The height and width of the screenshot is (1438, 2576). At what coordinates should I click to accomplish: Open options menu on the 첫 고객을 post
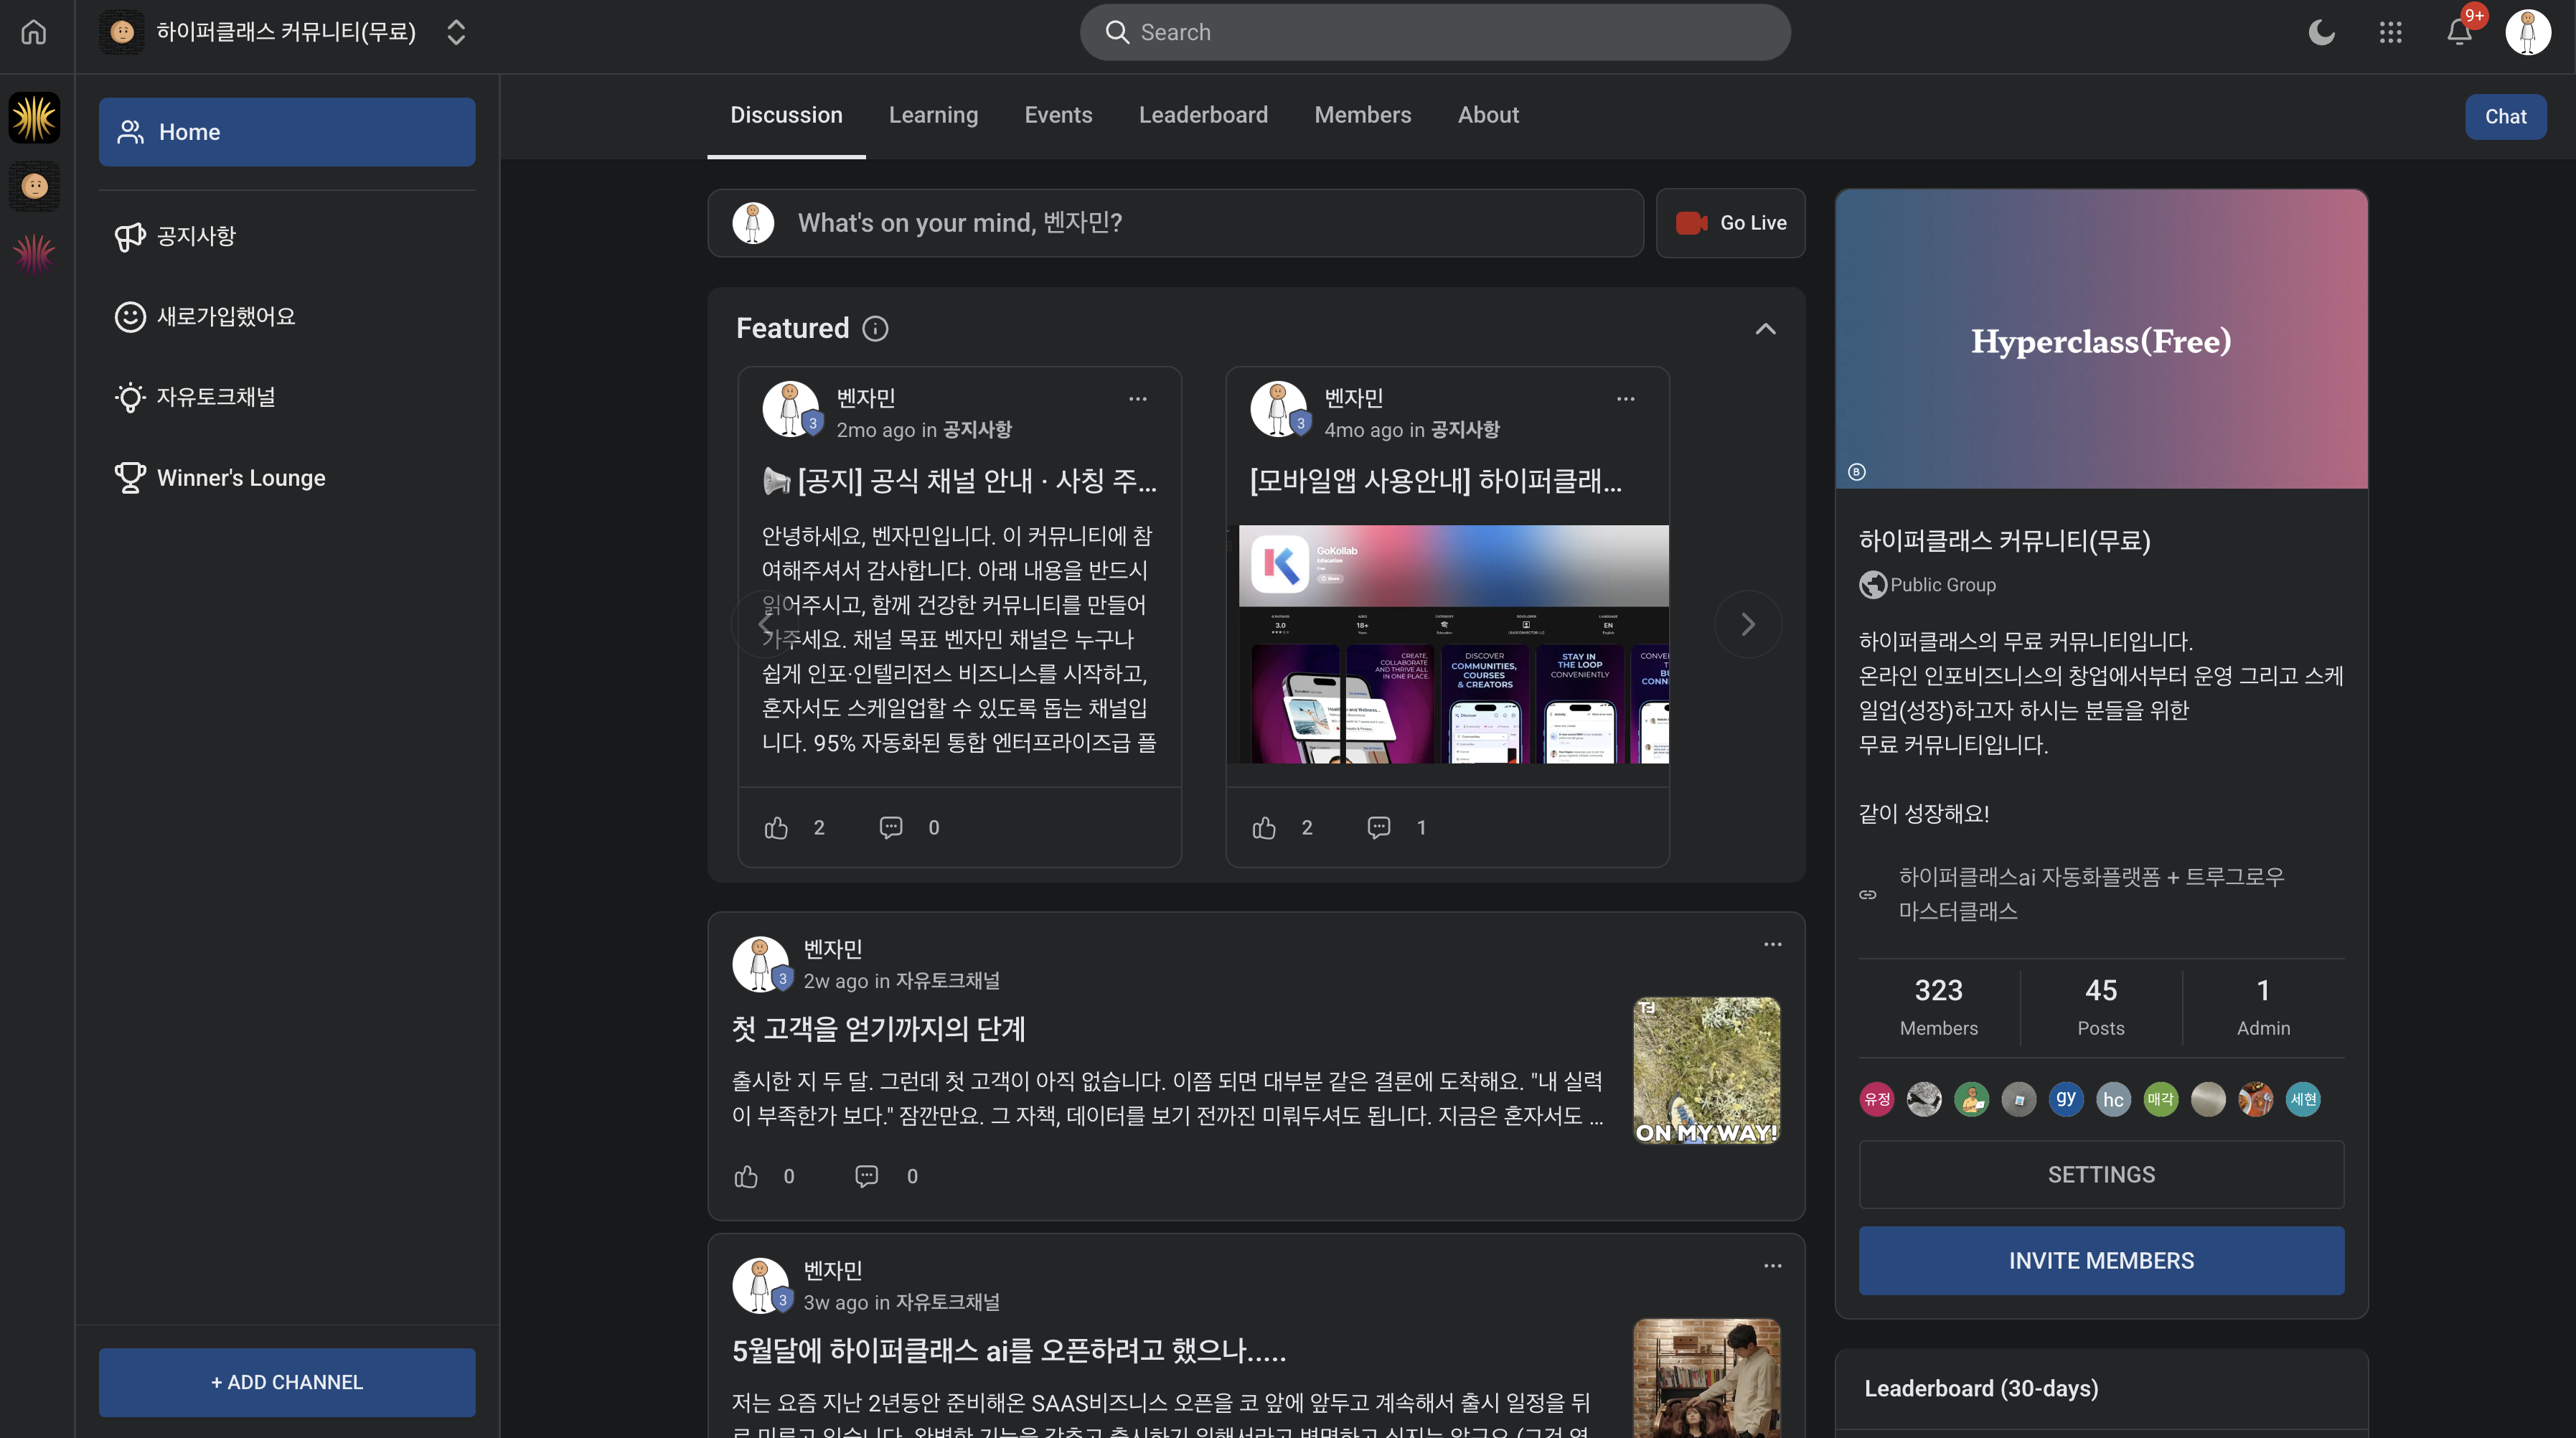pyautogui.click(x=1773, y=945)
